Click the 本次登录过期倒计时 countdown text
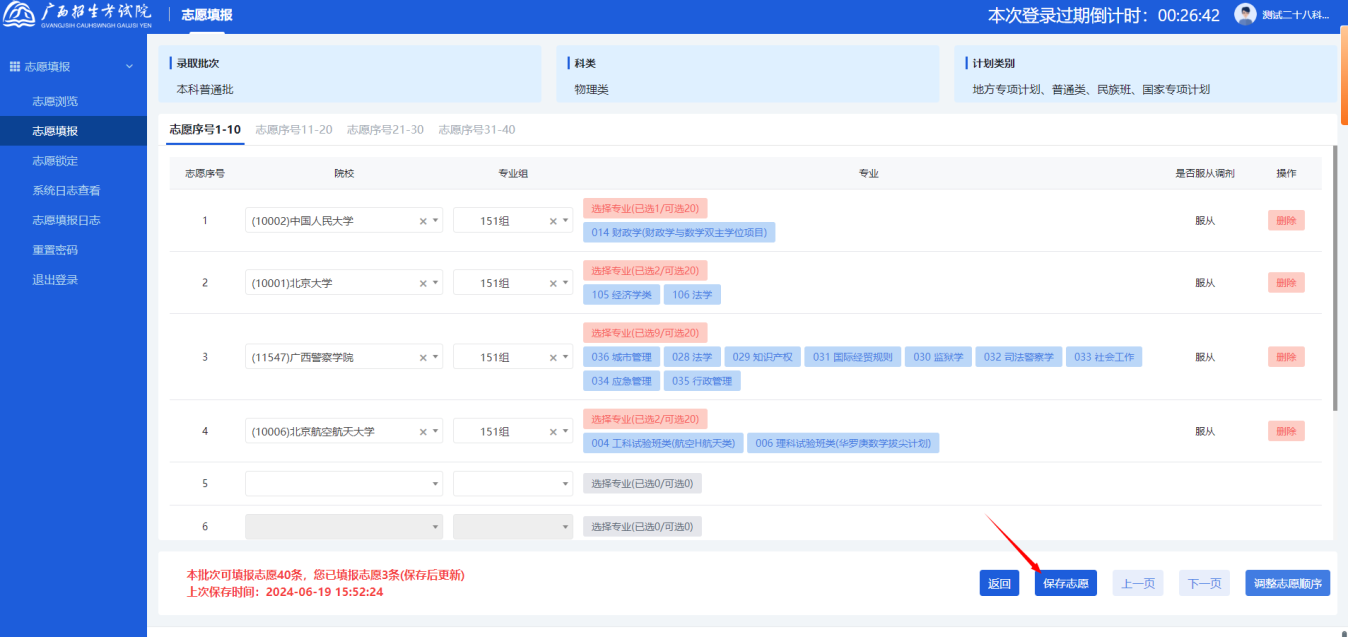 [x=1102, y=15]
